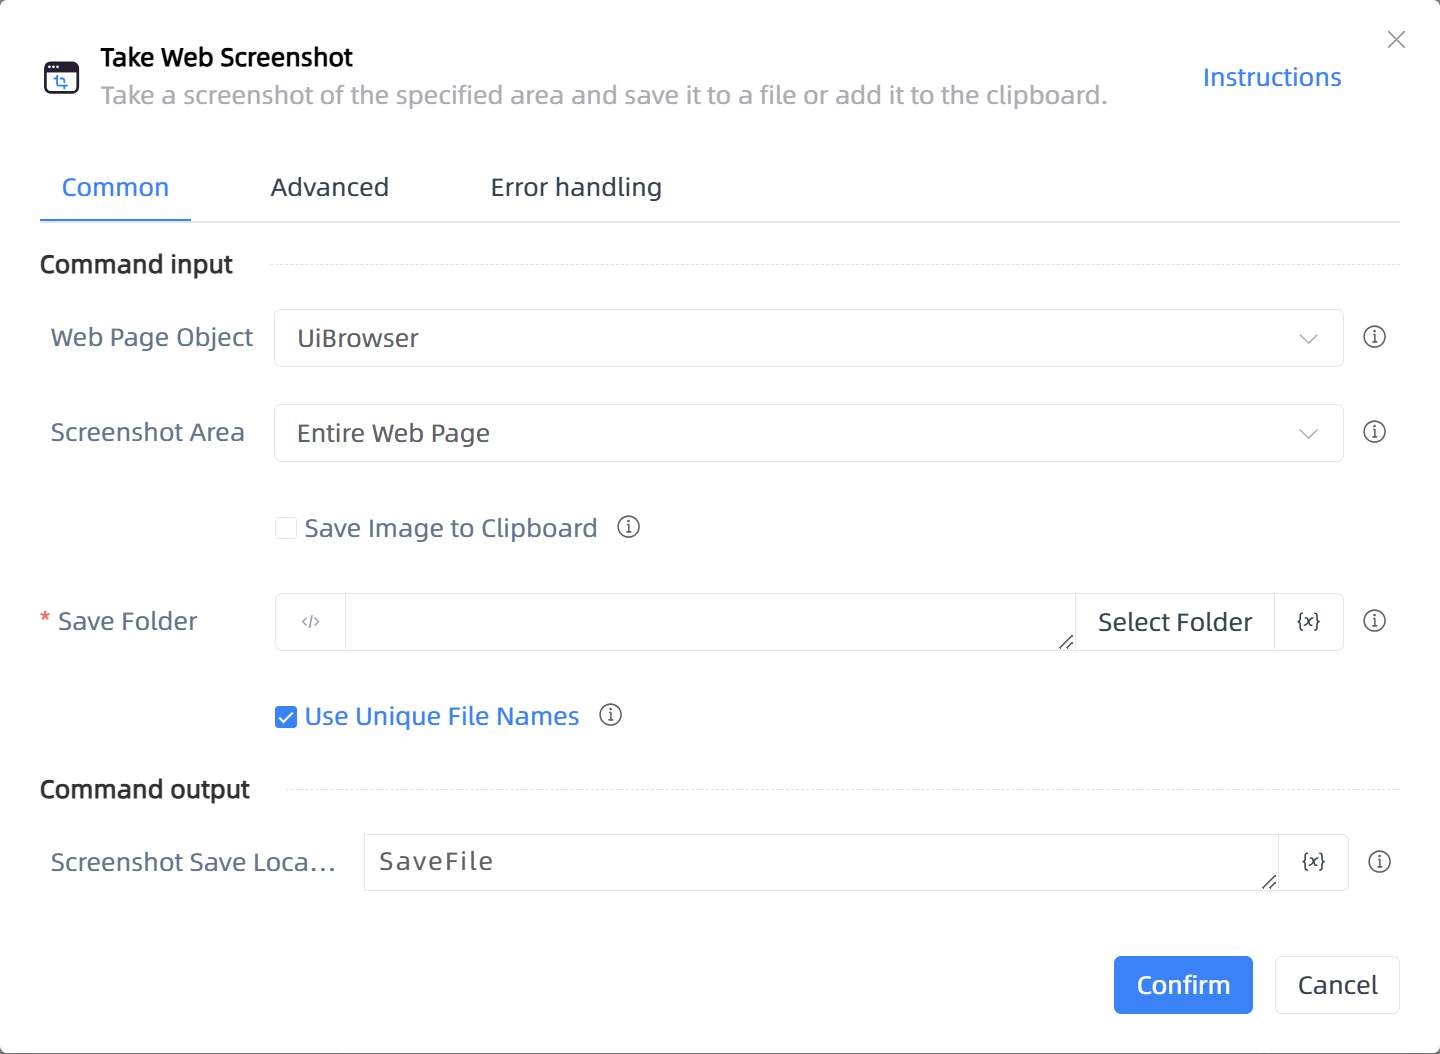This screenshot has width=1440, height=1054.
Task: Click the web screenshot command icon
Action: point(61,77)
